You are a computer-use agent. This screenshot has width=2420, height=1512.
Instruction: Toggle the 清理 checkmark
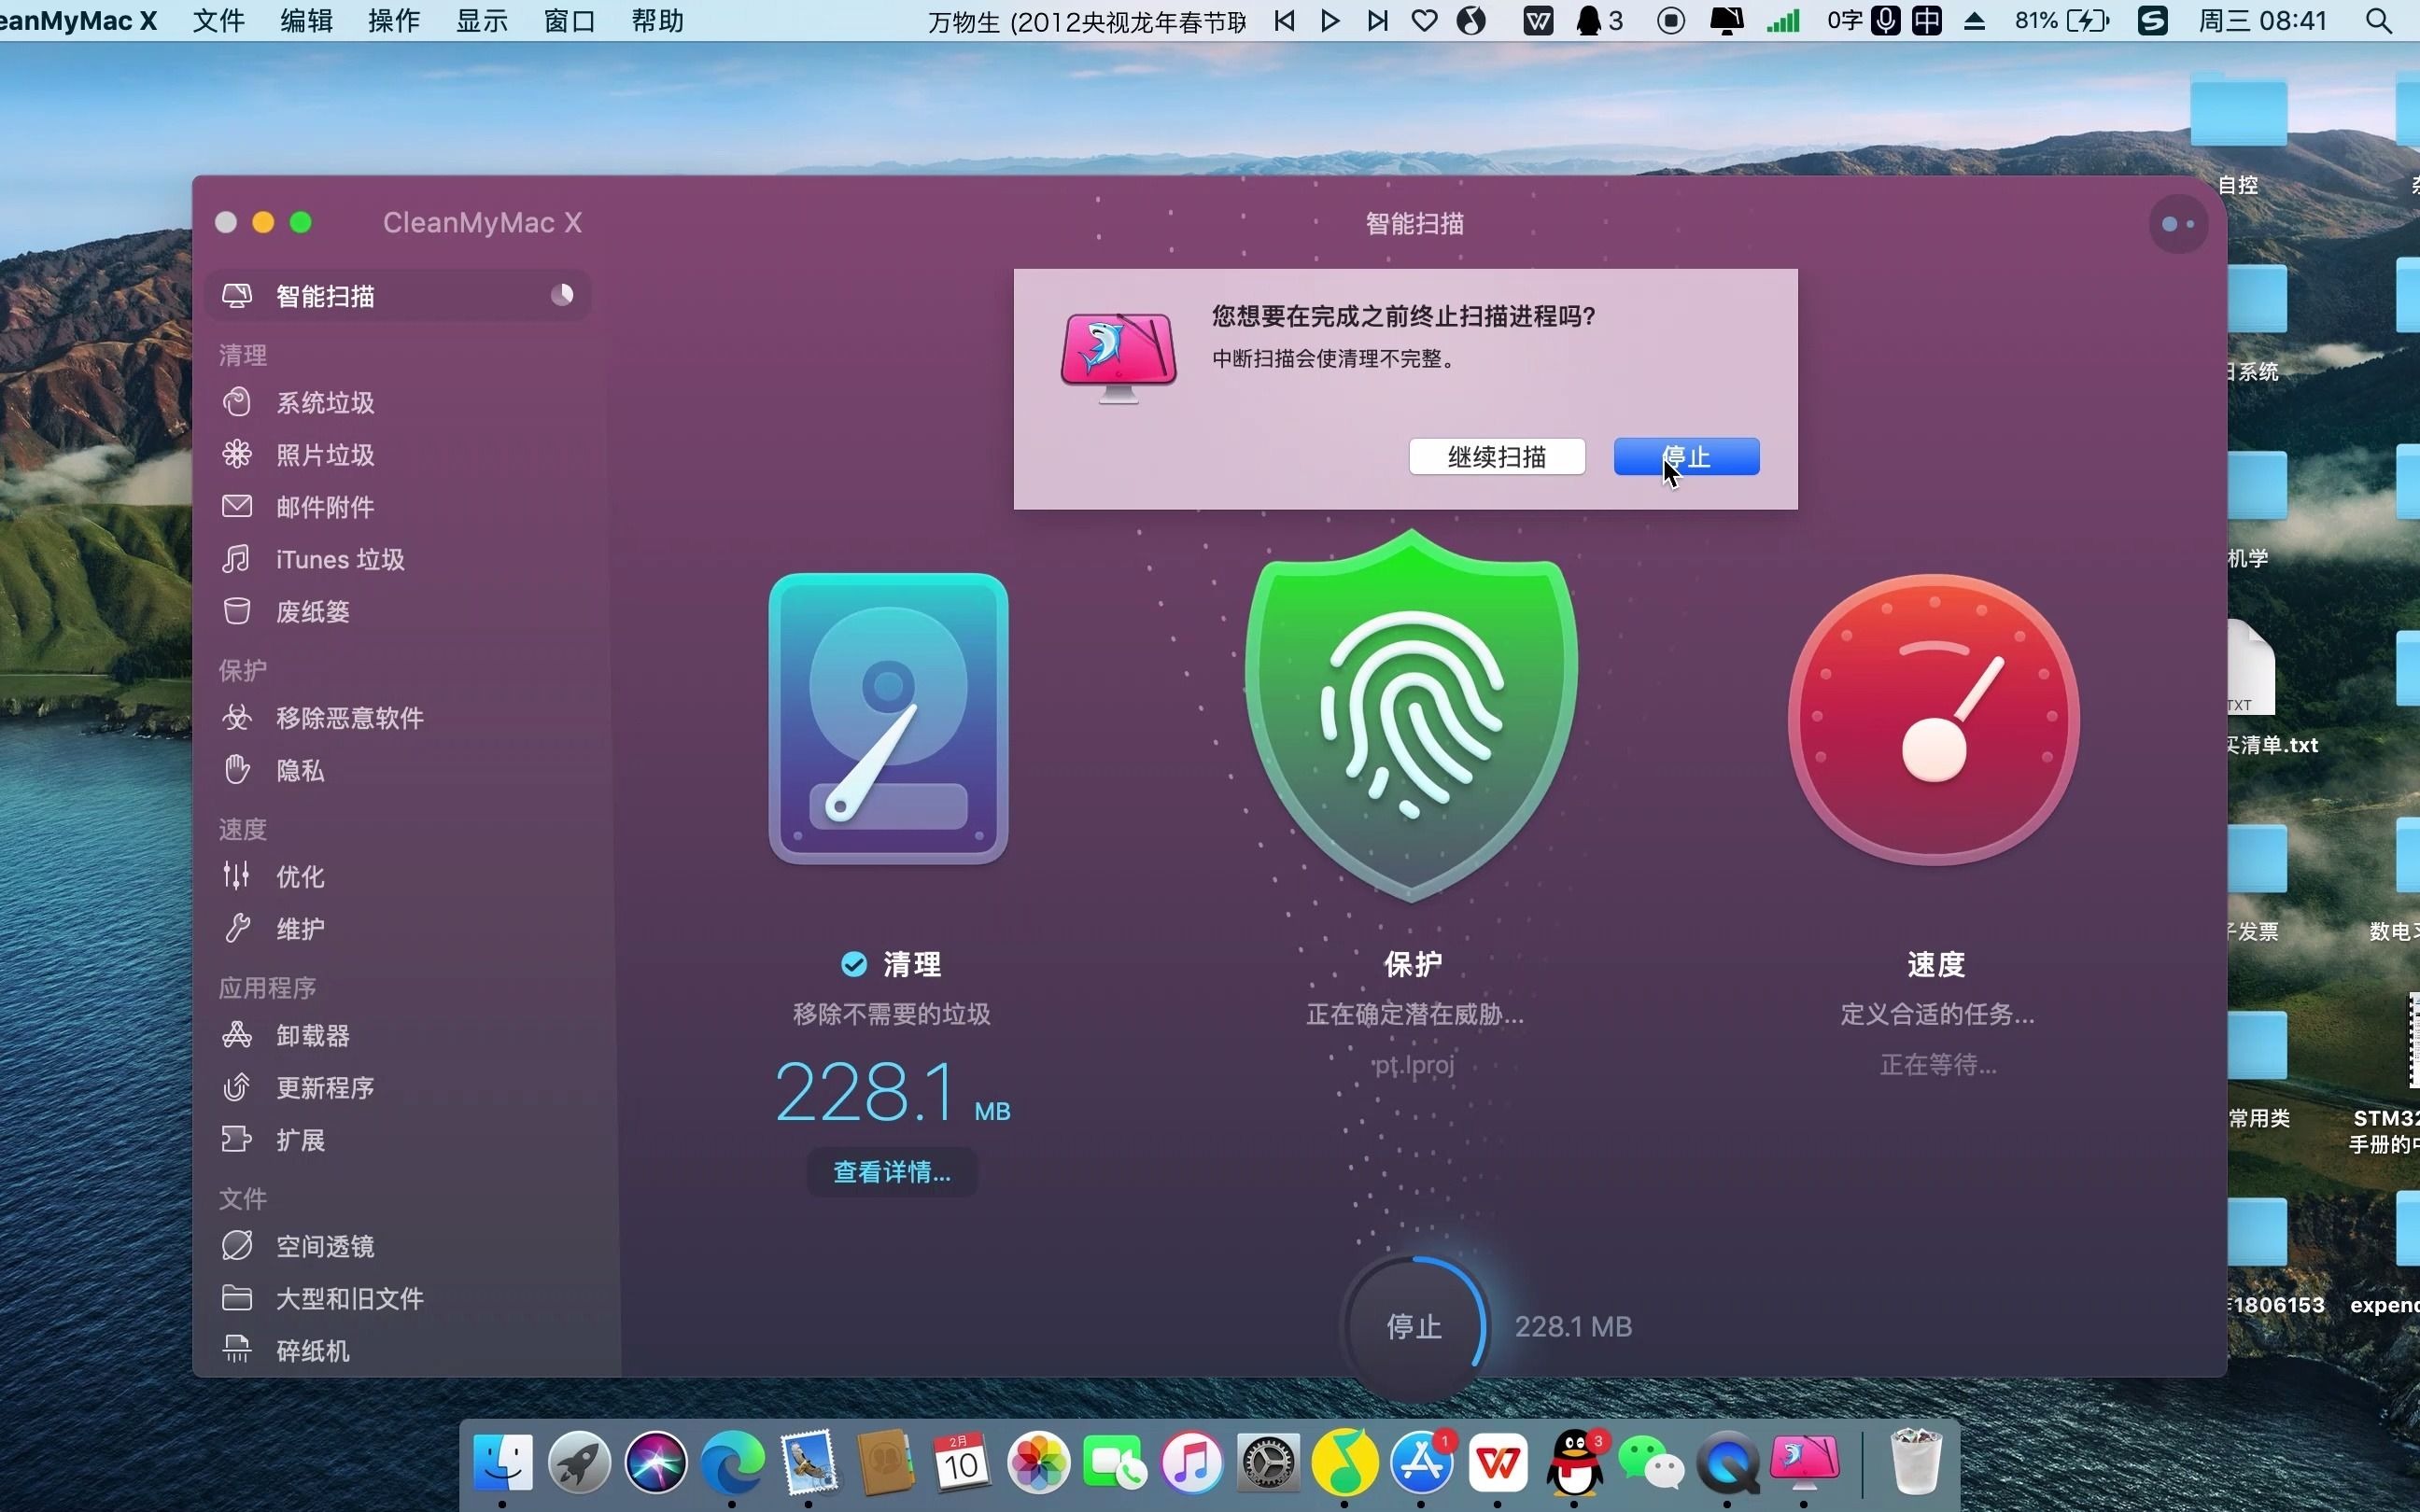pos(854,964)
